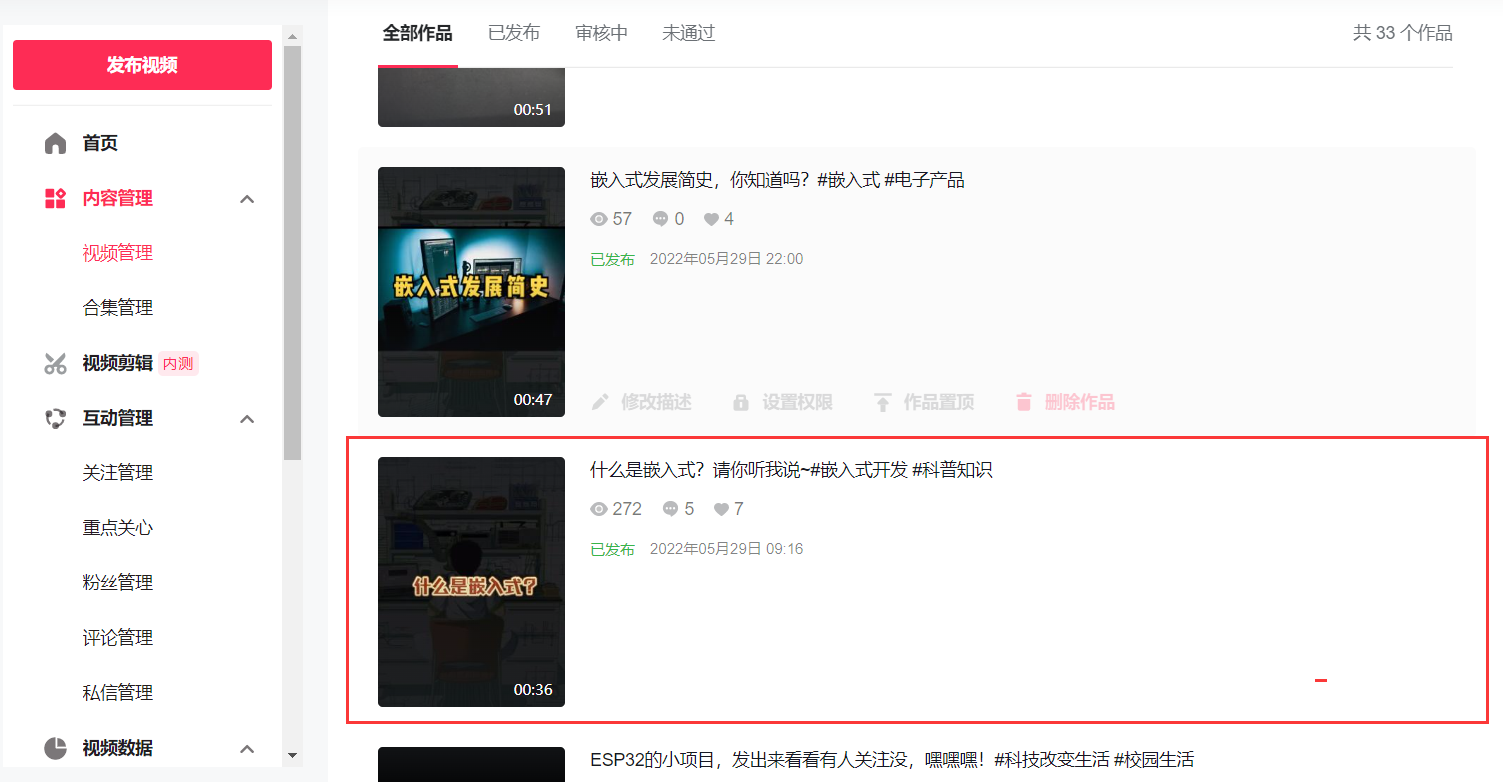Image resolution: width=1503 pixels, height=782 pixels.
Task: Click the pencil icon for 修改描述
Action: (600, 402)
